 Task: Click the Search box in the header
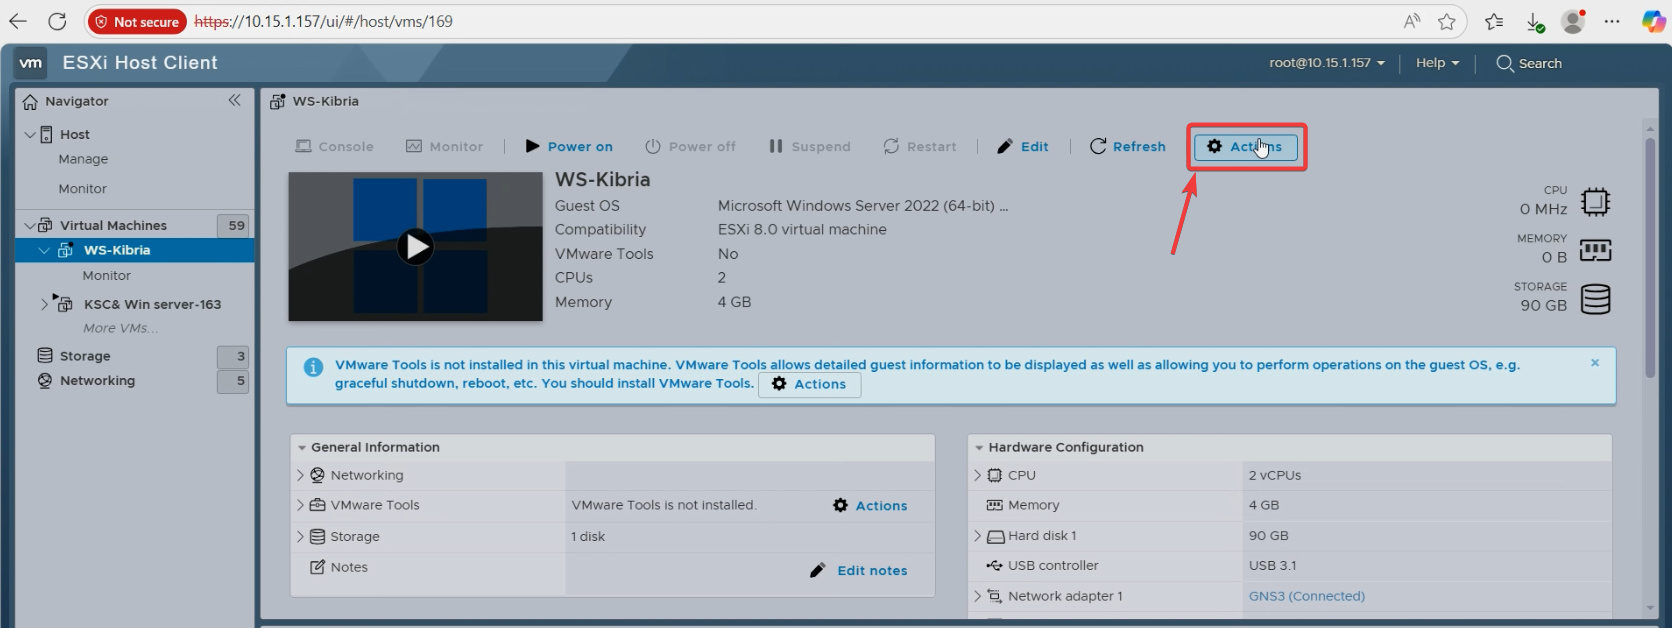click(1529, 63)
